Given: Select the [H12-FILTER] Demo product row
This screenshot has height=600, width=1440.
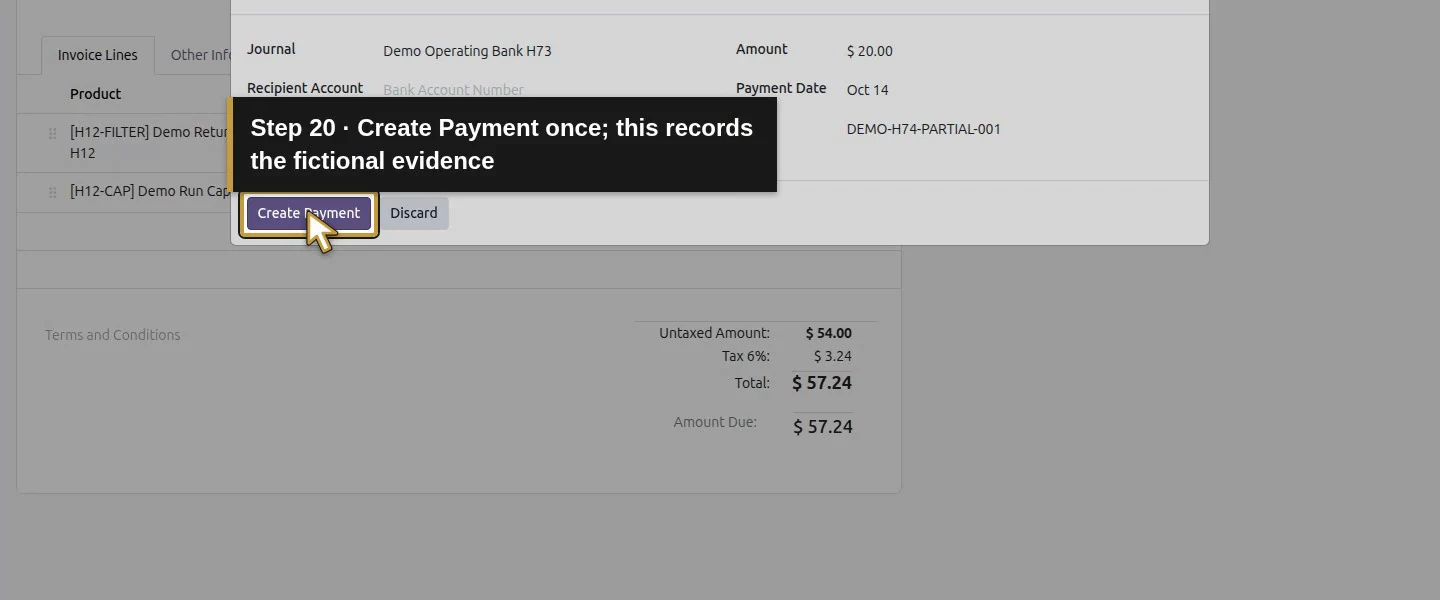Looking at the screenshot, I should tap(124, 143).
